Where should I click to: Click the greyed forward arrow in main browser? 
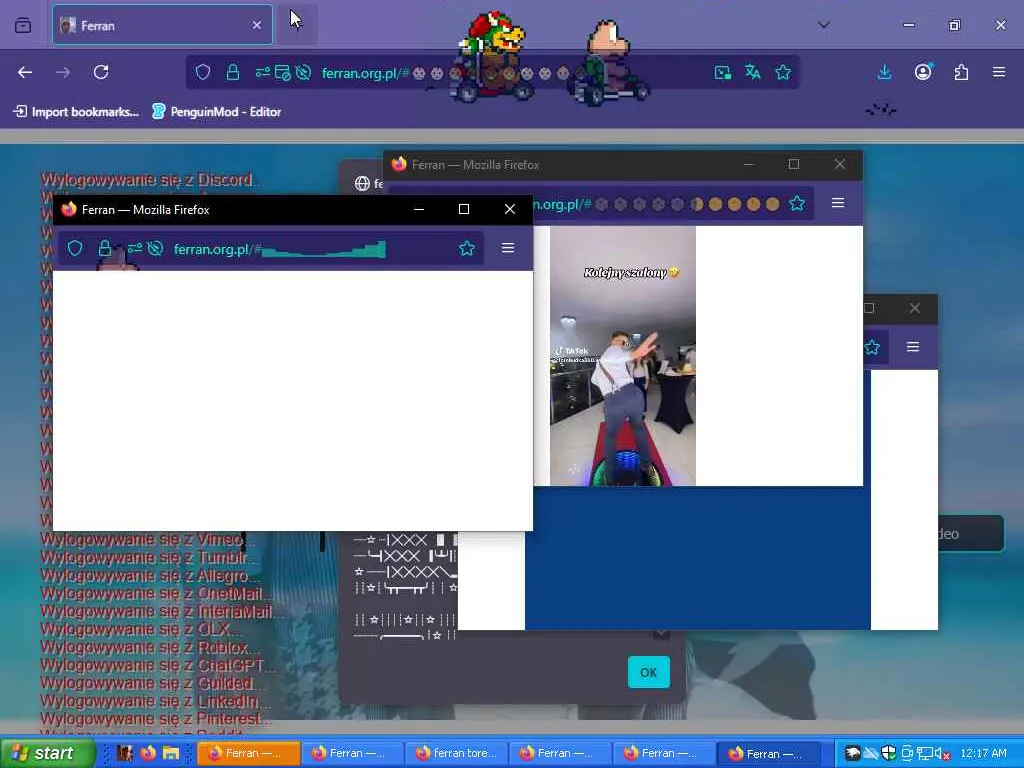click(63, 72)
